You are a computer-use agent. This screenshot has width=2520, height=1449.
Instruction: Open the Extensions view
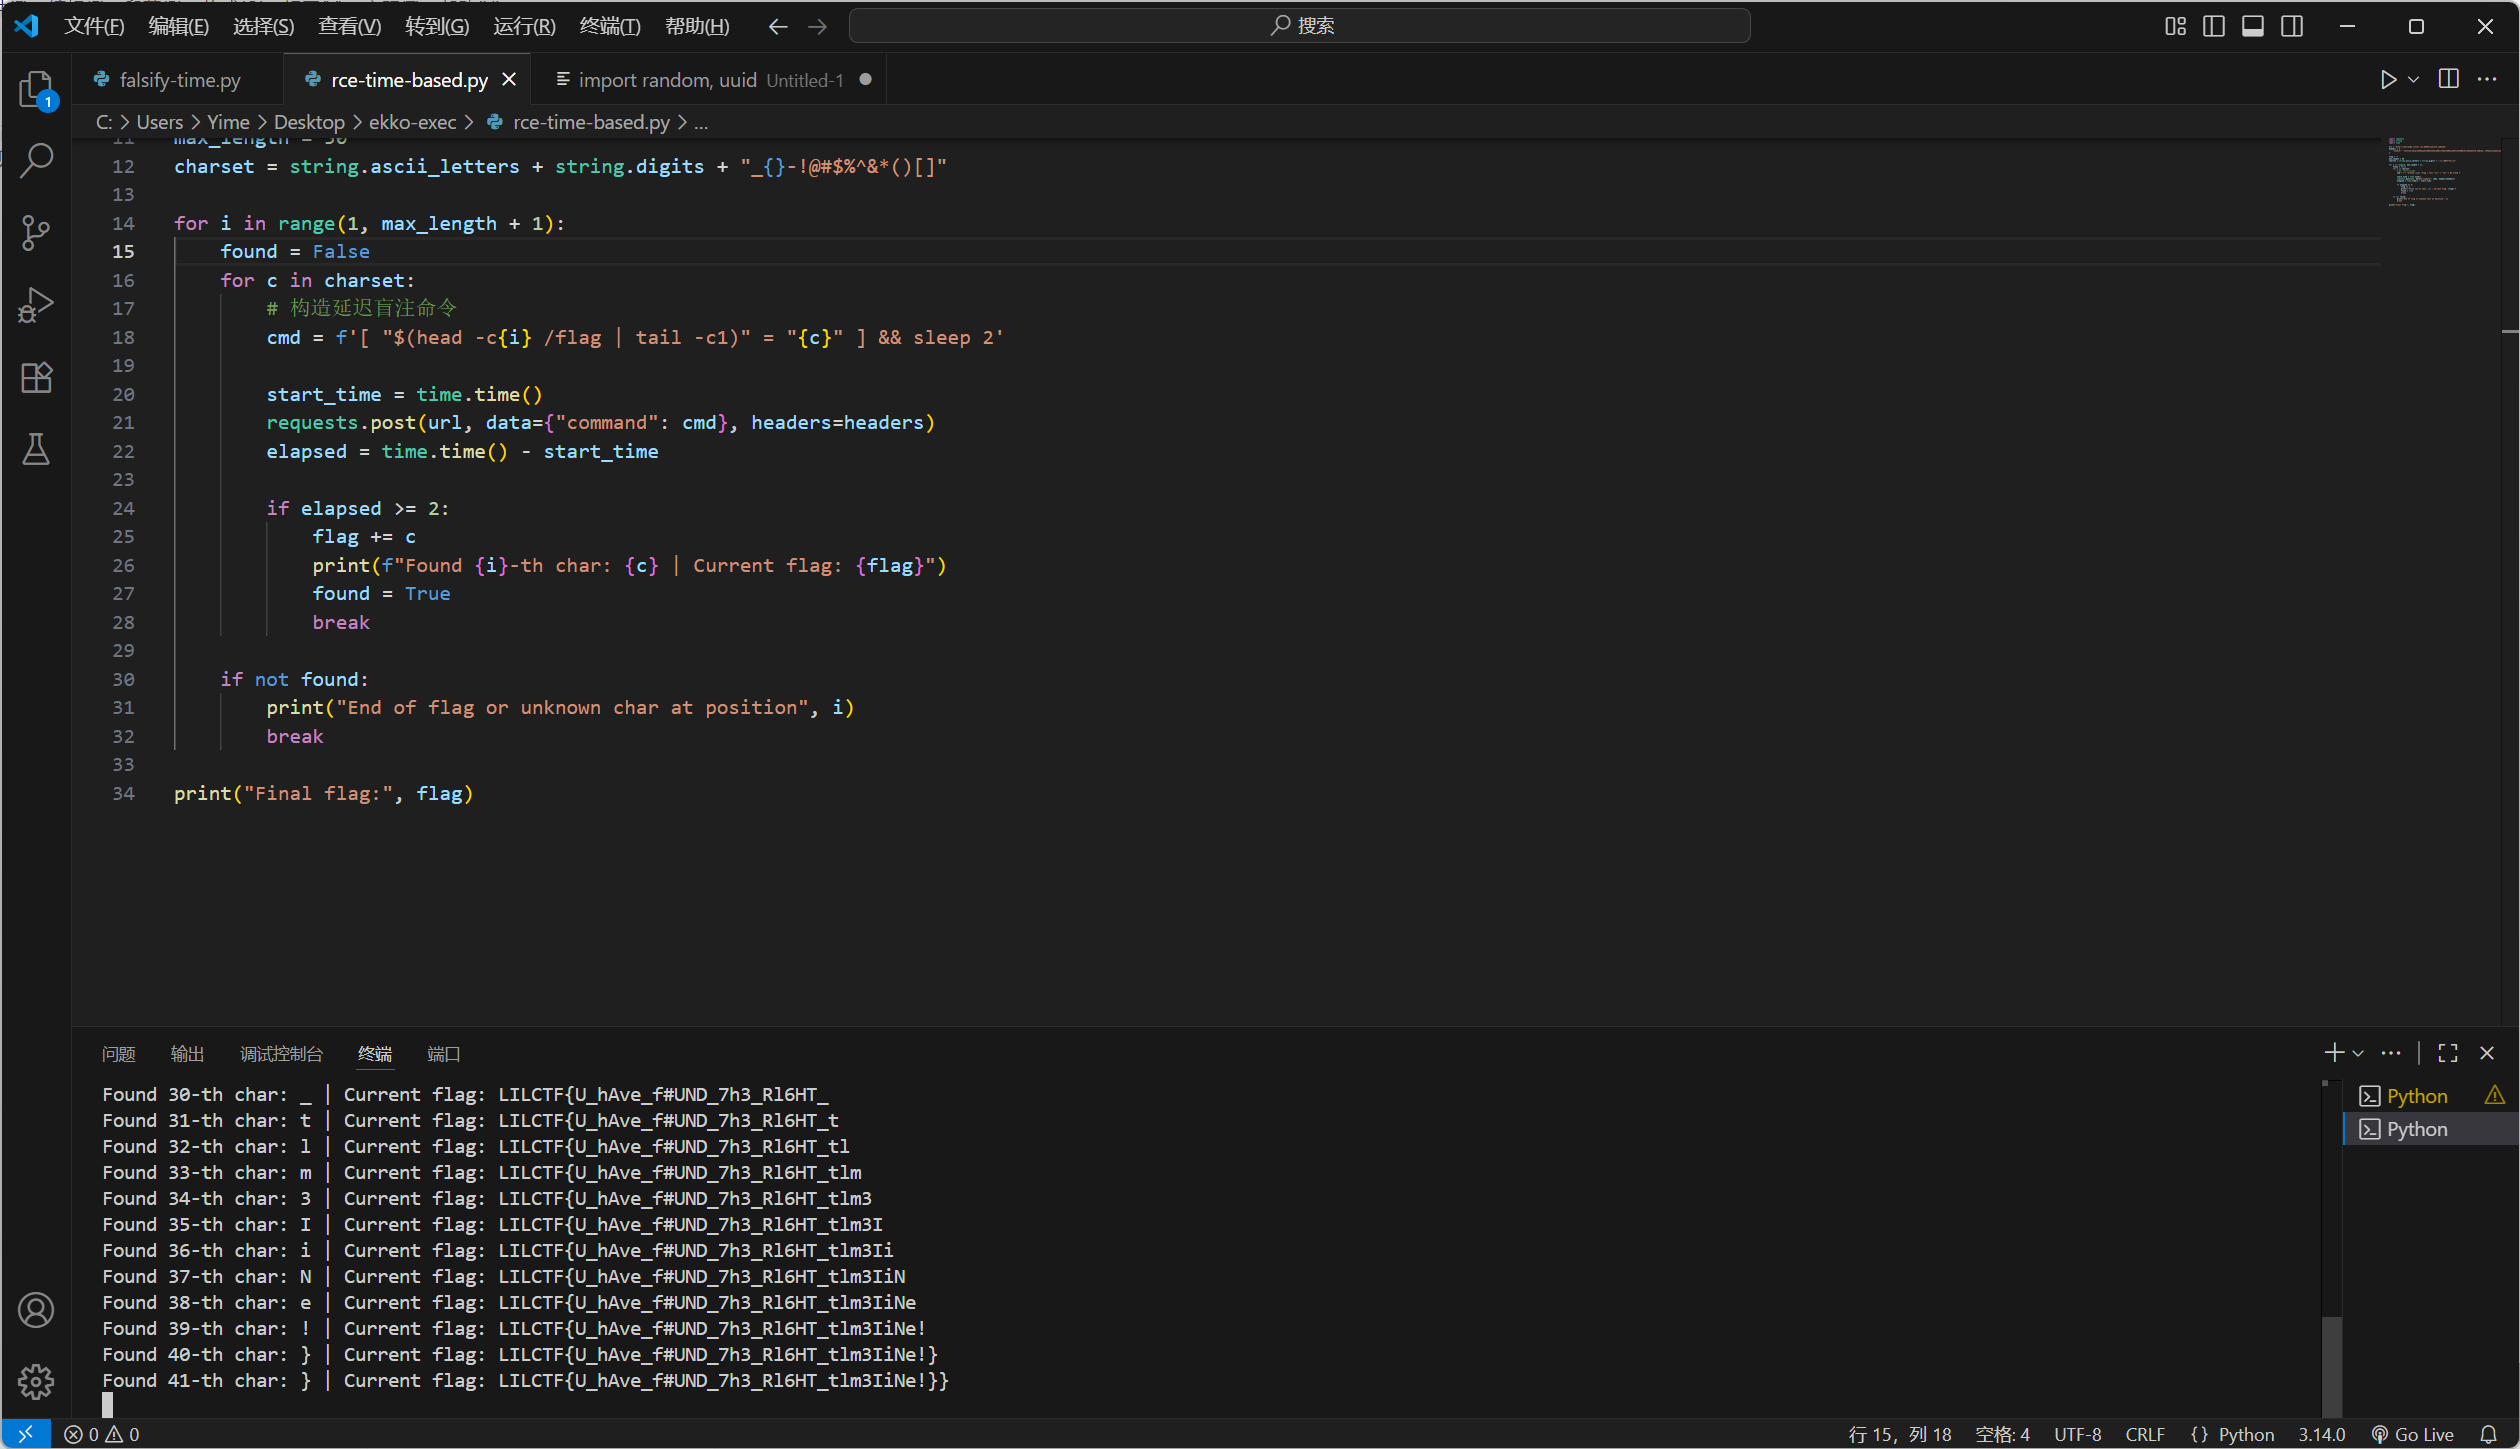[36, 377]
